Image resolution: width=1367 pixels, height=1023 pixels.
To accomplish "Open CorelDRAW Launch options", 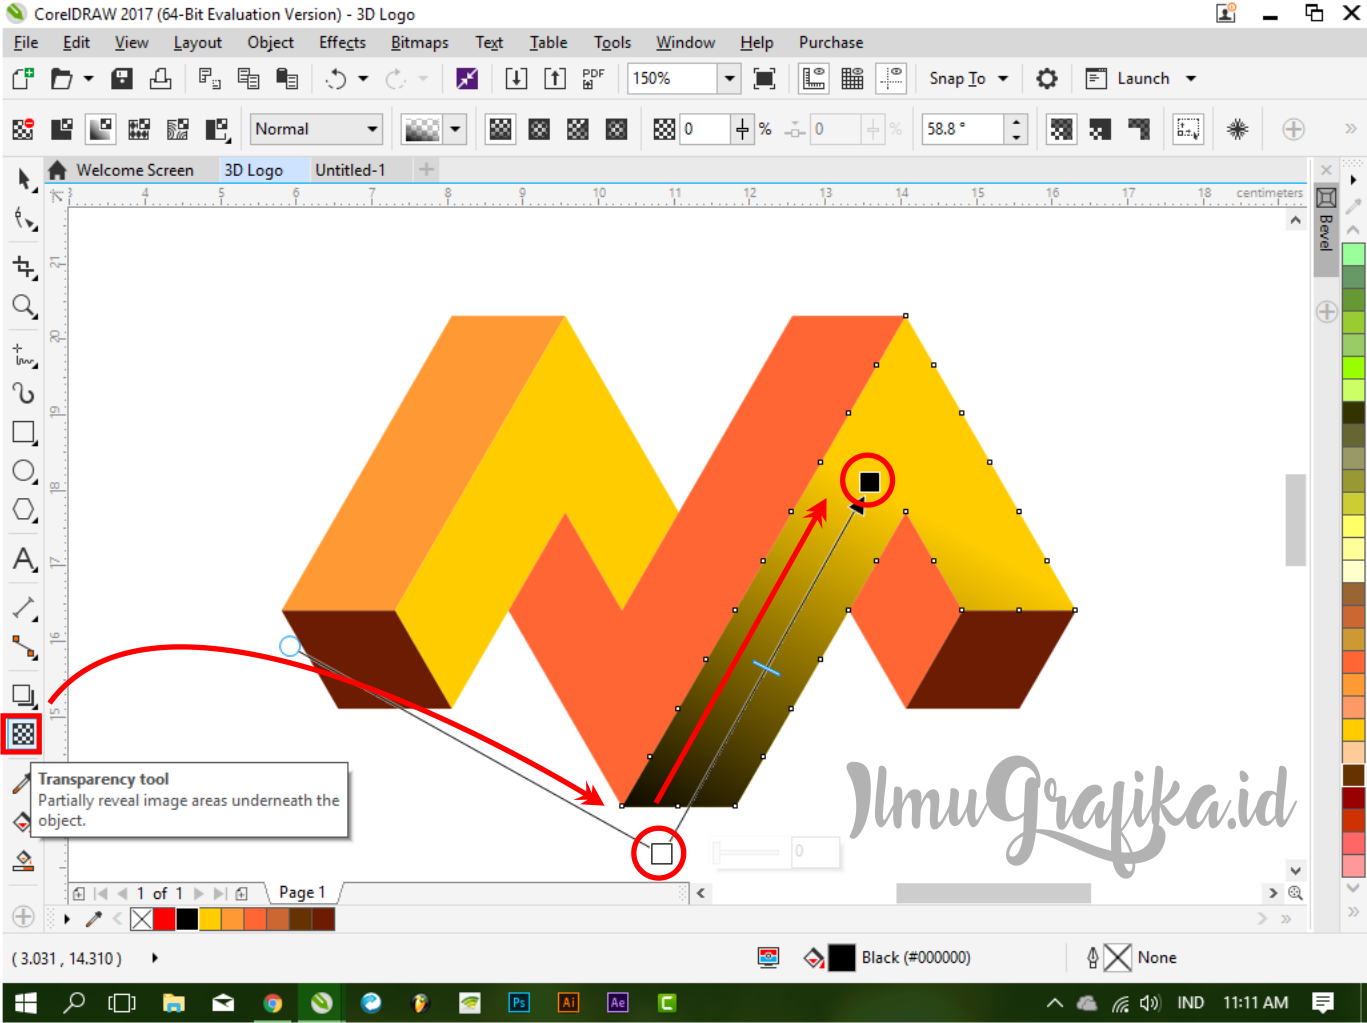I will click(x=1191, y=78).
